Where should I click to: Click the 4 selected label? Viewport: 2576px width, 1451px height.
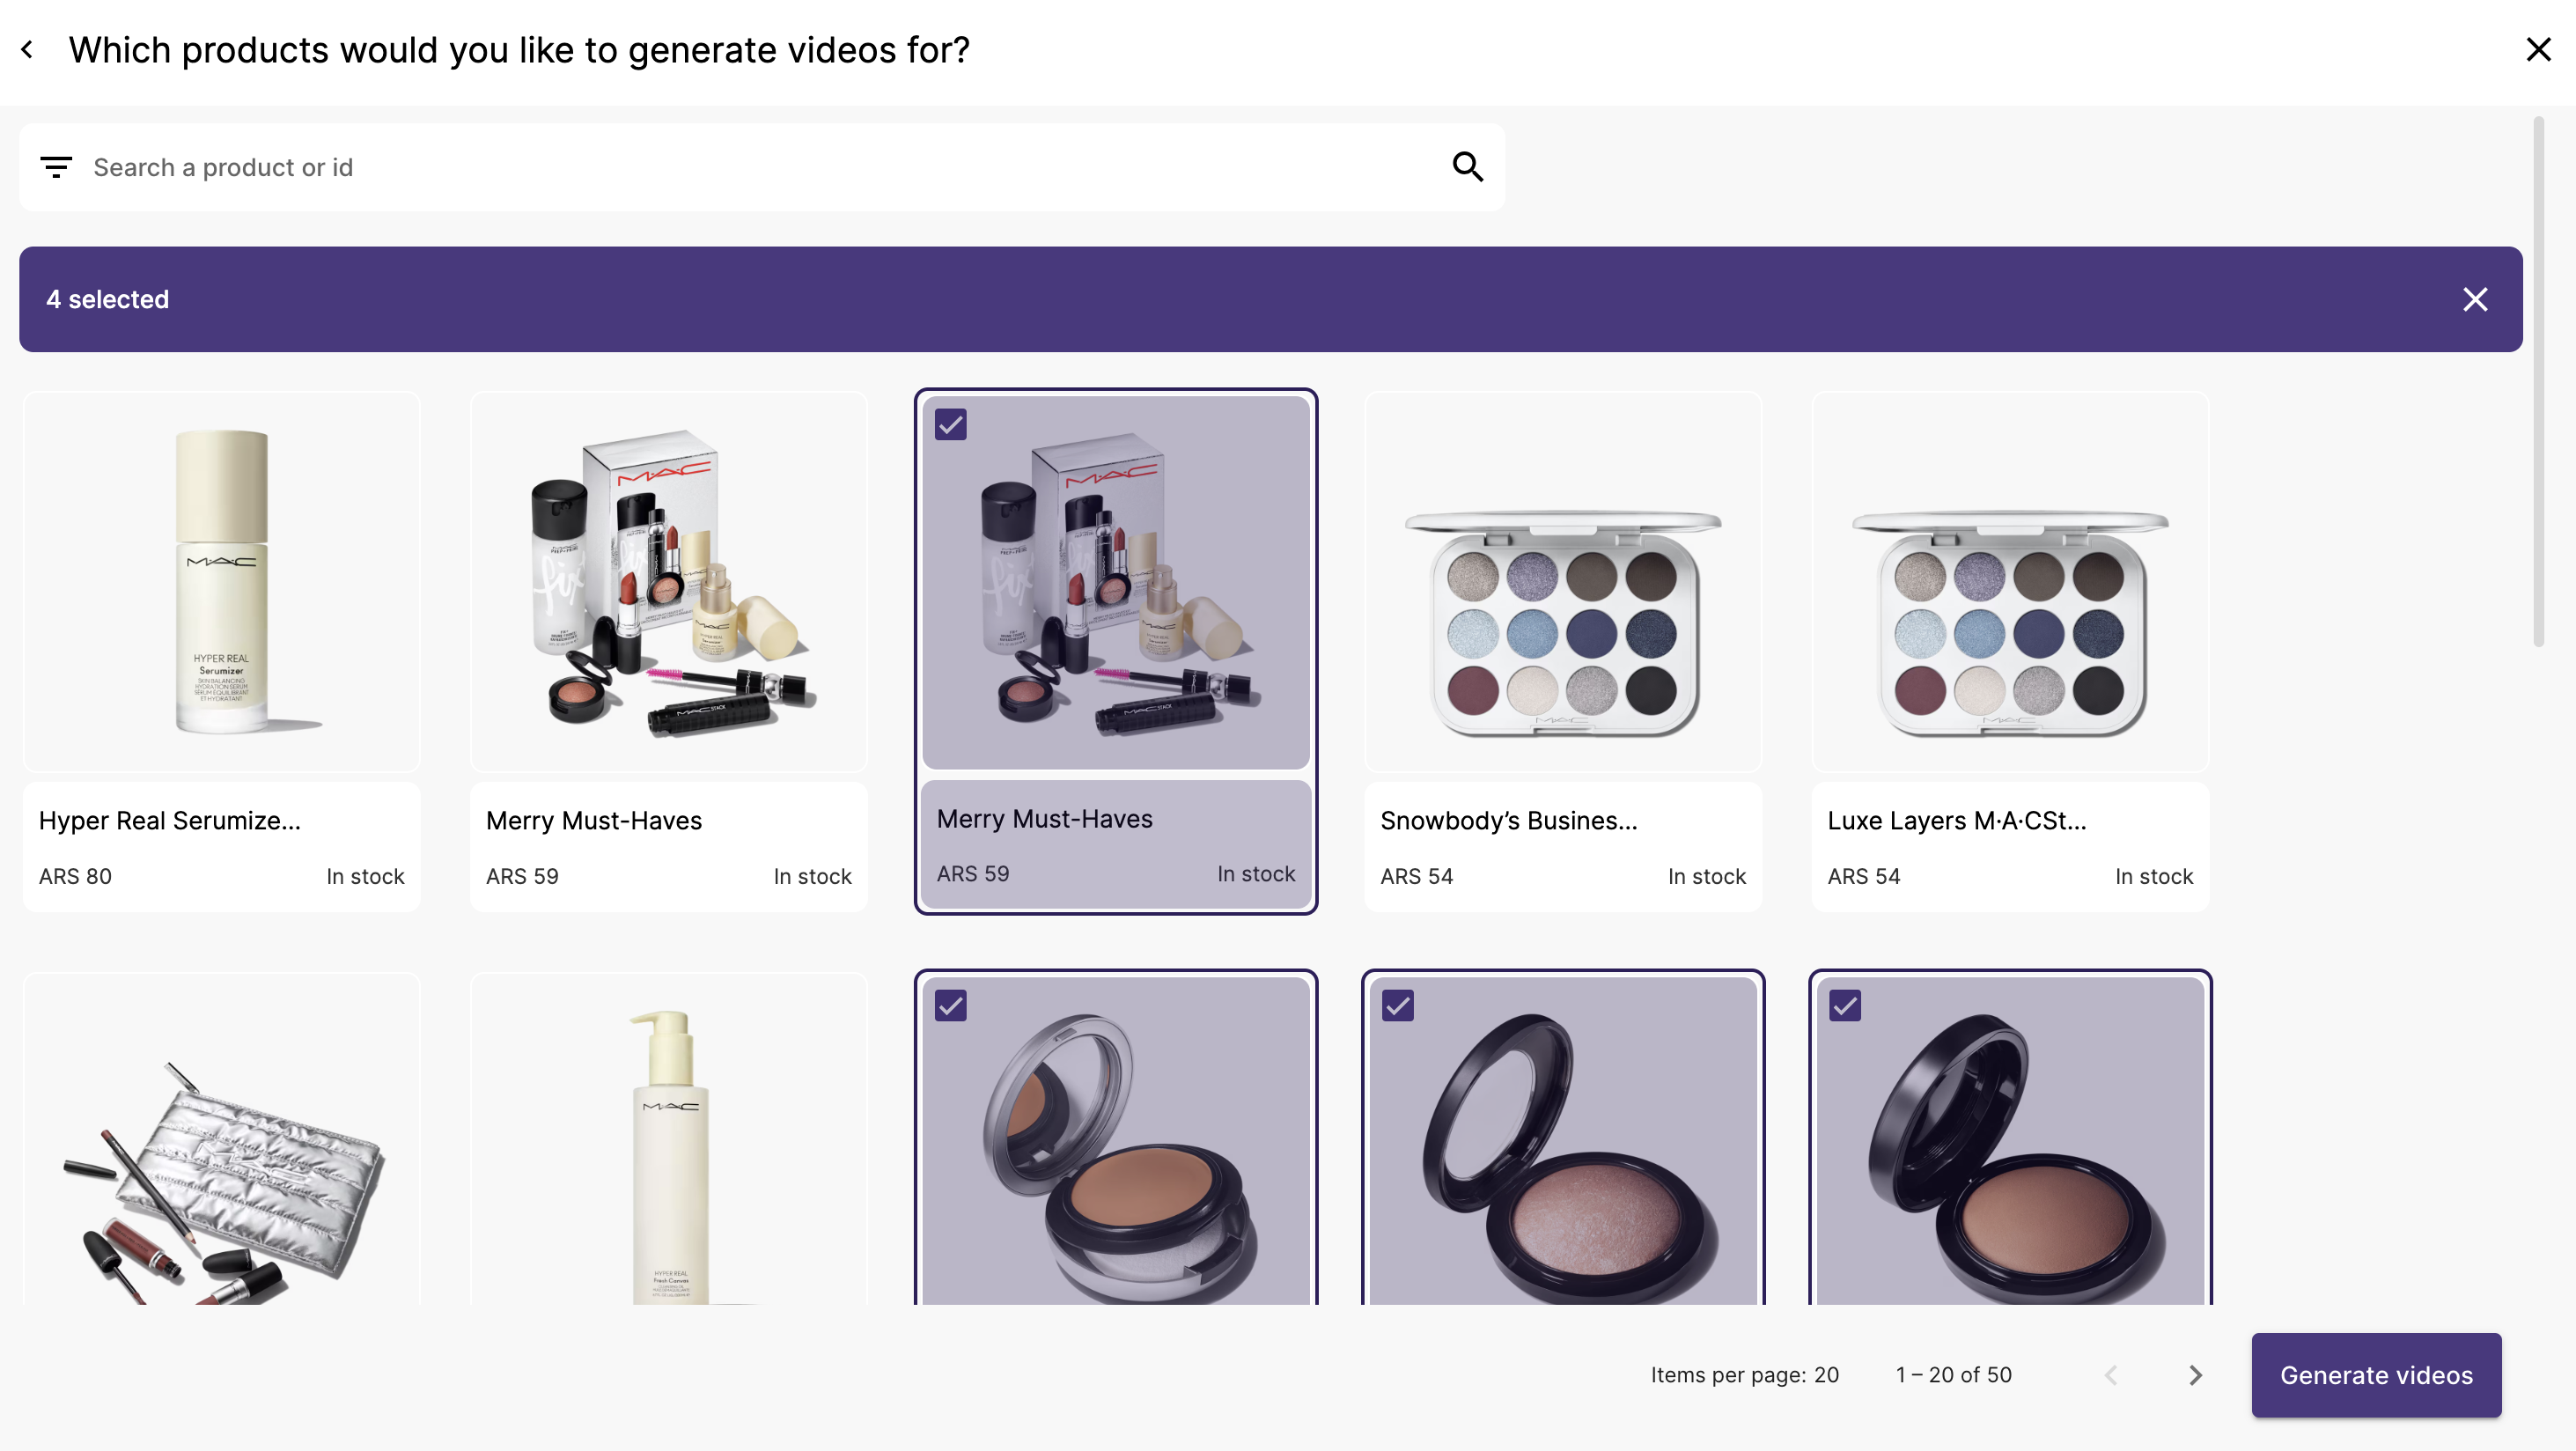pyautogui.click(x=107, y=299)
